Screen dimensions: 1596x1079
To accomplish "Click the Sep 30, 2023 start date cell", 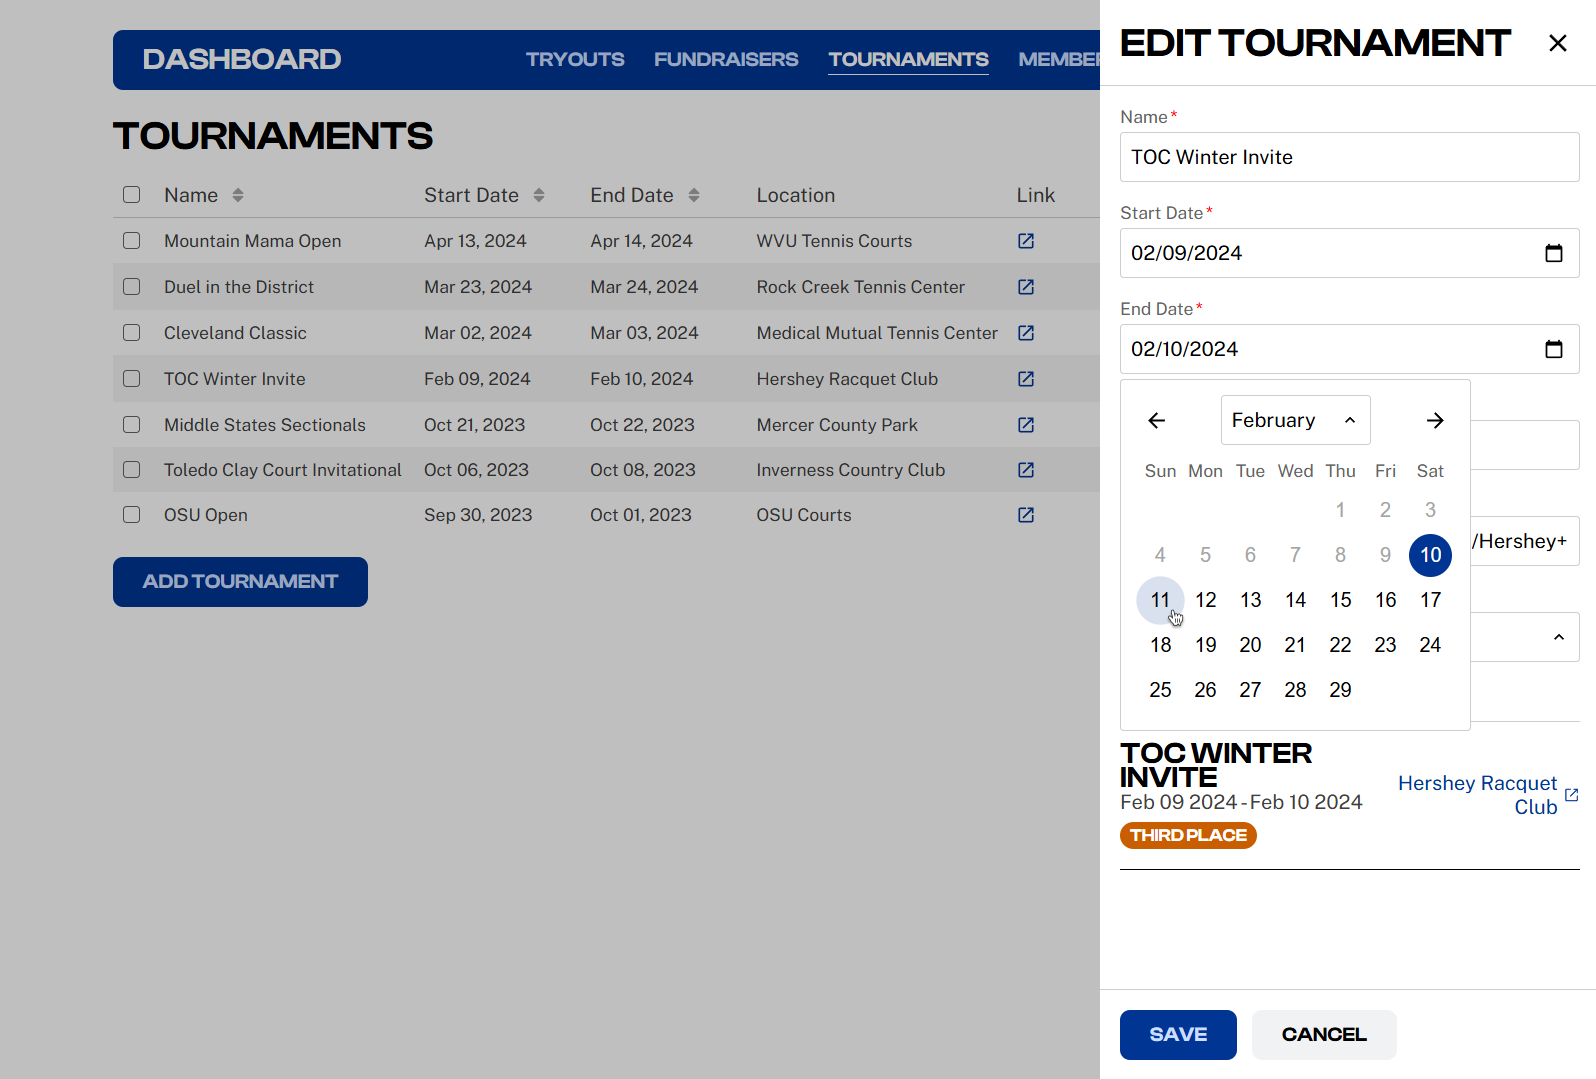I will point(478,515).
